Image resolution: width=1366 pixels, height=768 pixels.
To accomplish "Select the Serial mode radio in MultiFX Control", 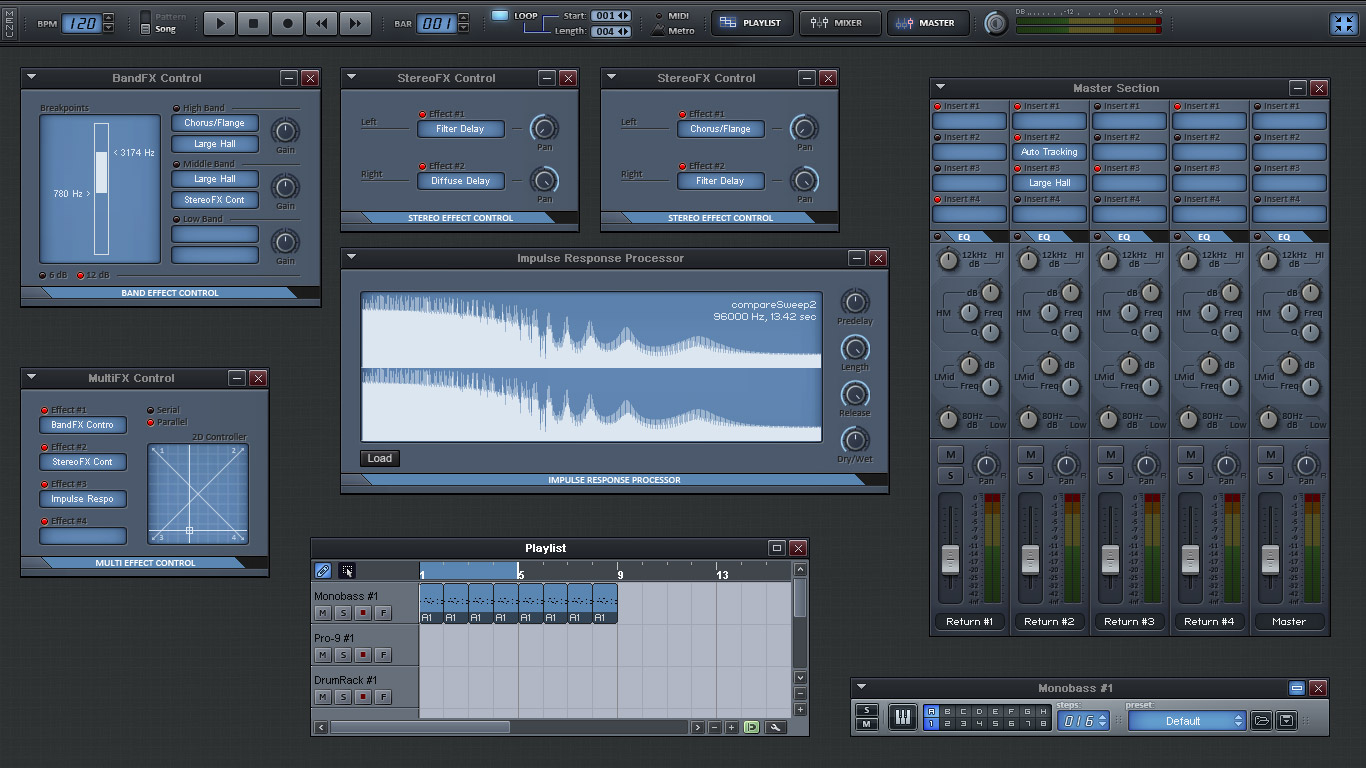I will click(151, 410).
